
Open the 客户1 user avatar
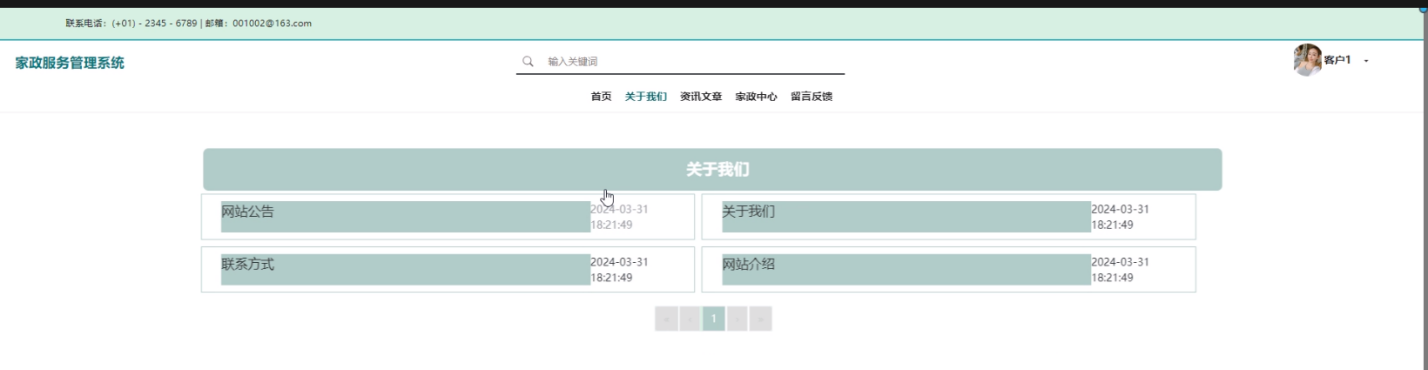click(1307, 60)
